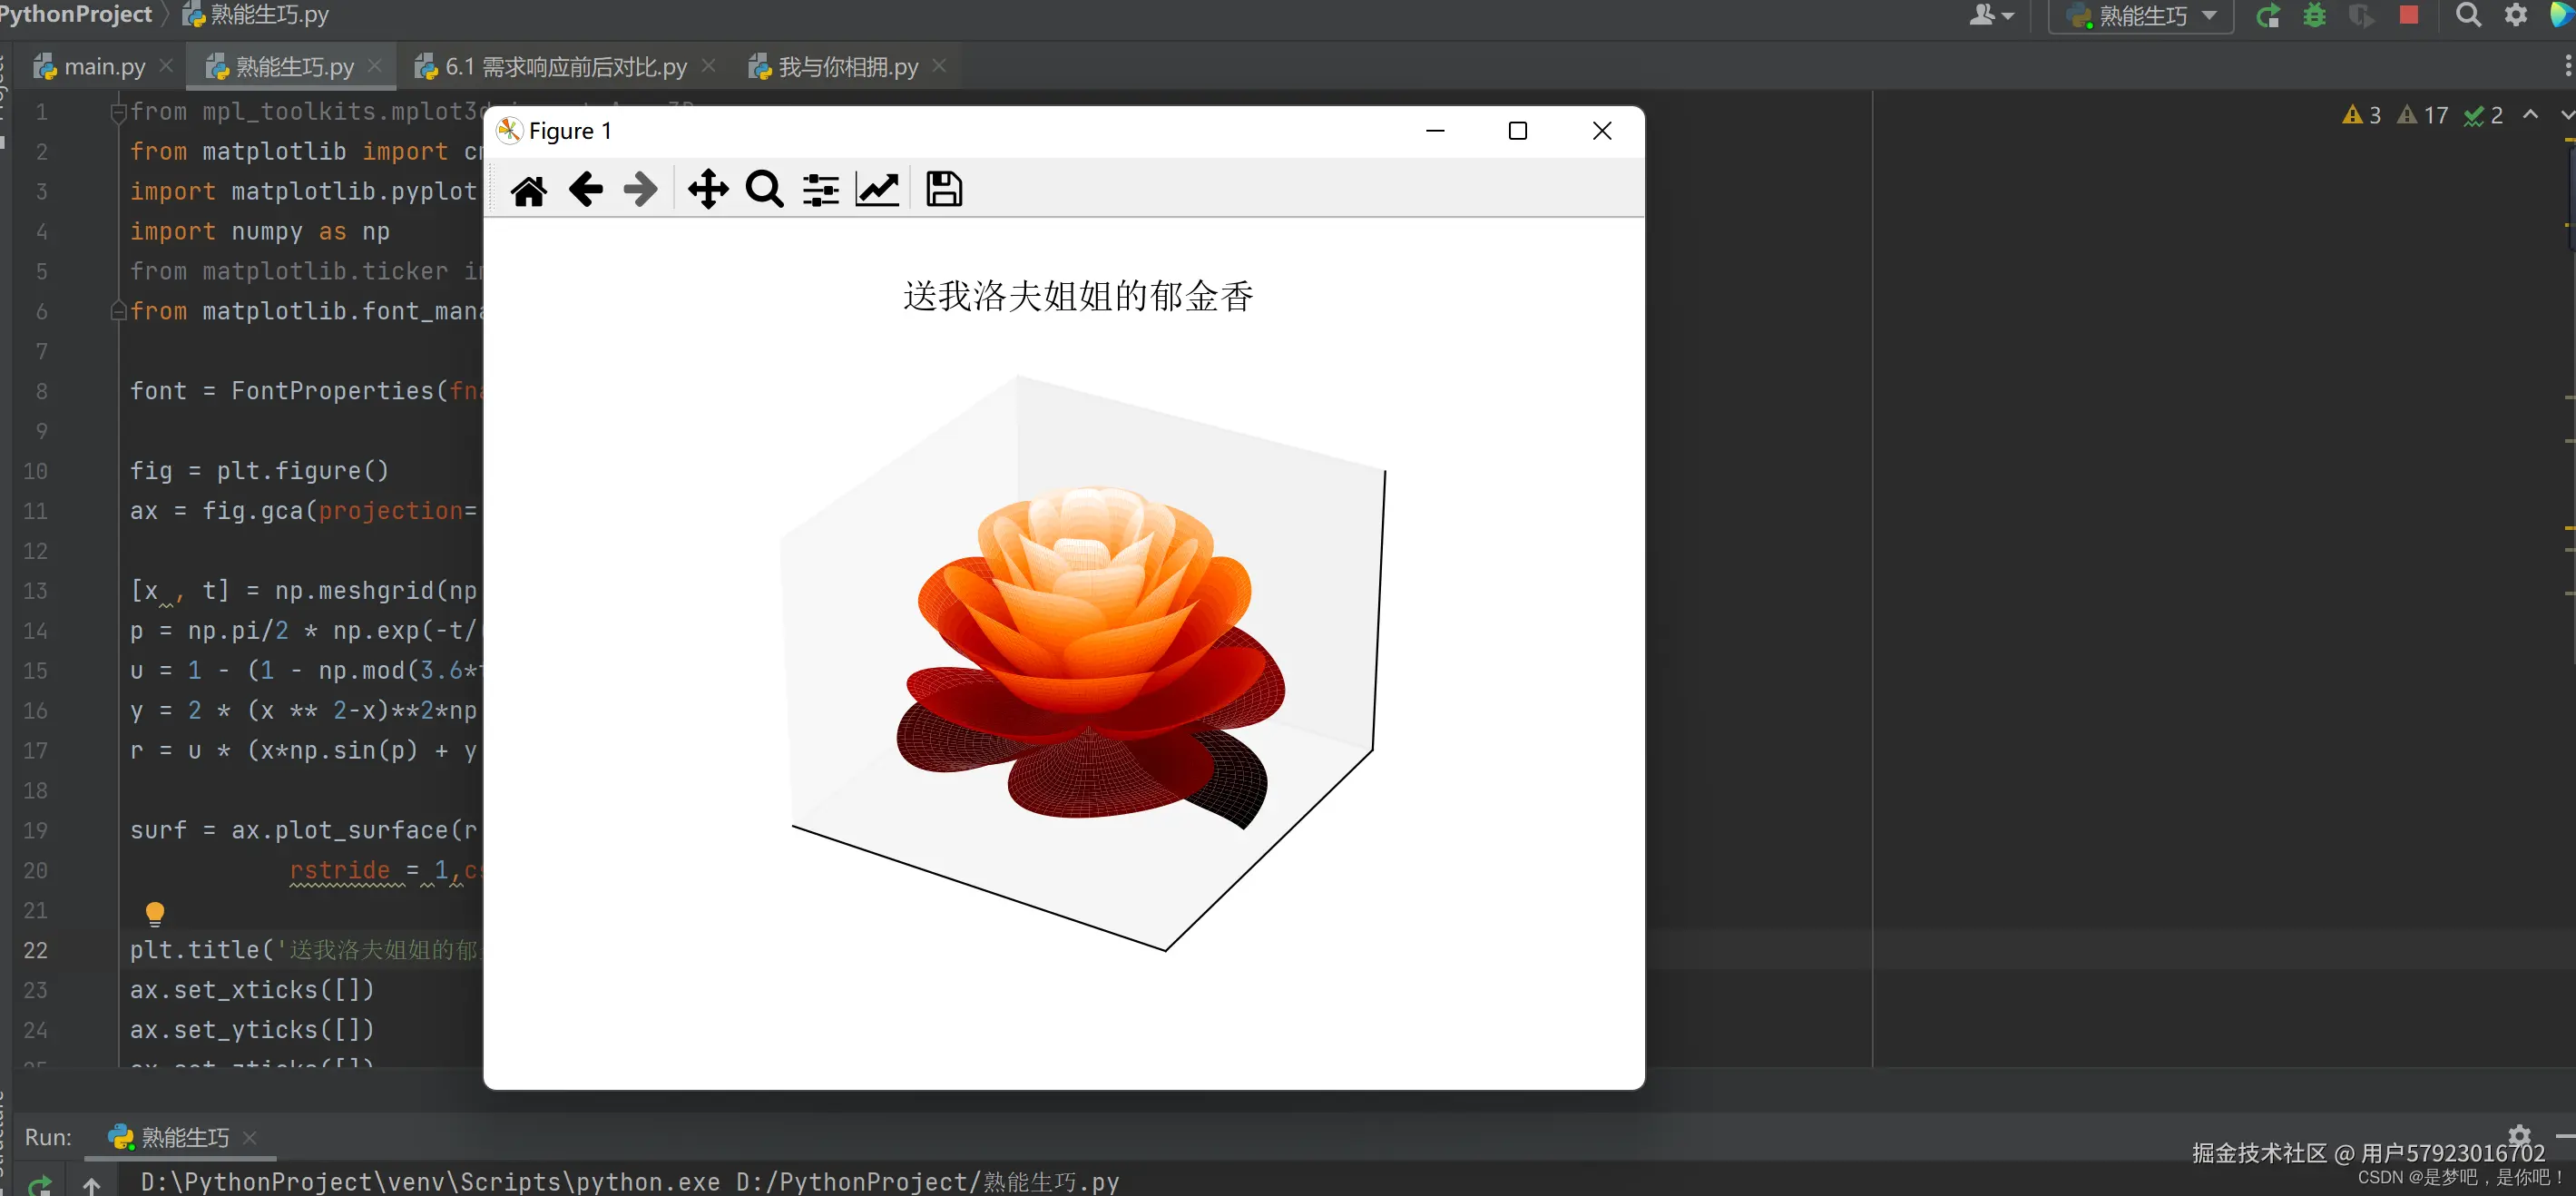Open the 我与你相拥.py editor tab
This screenshot has height=1196, width=2576.
click(847, 66)
